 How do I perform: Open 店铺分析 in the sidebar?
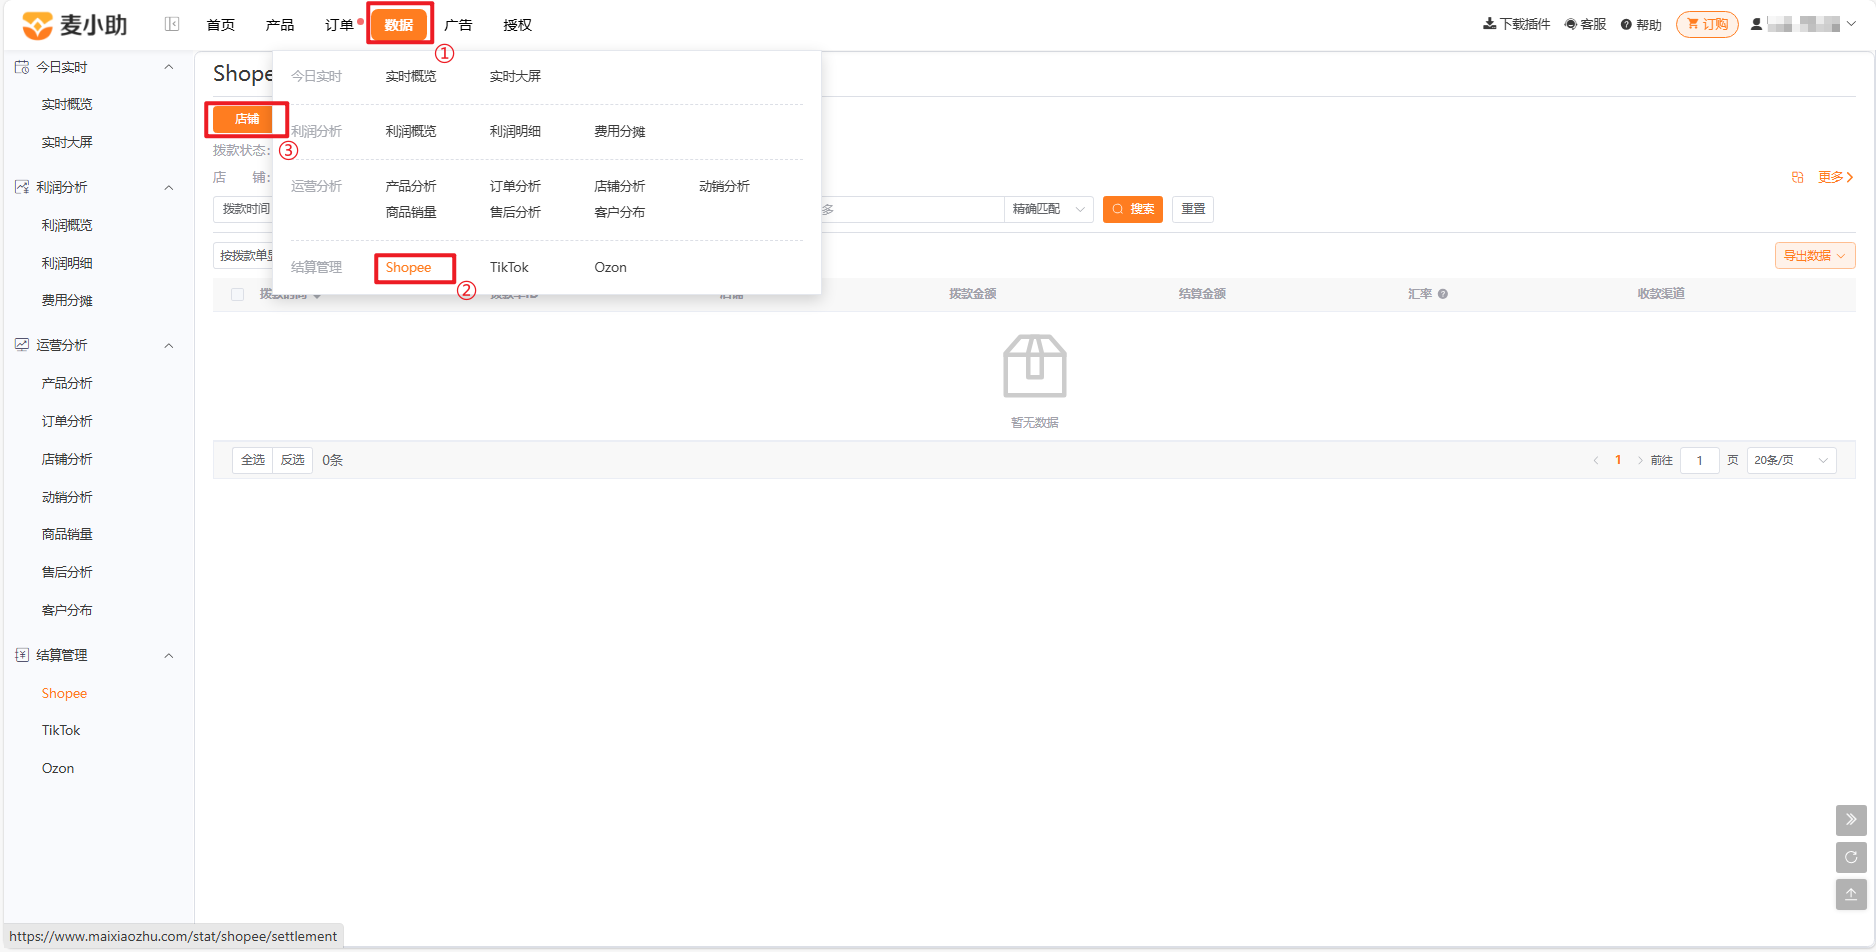67,459
